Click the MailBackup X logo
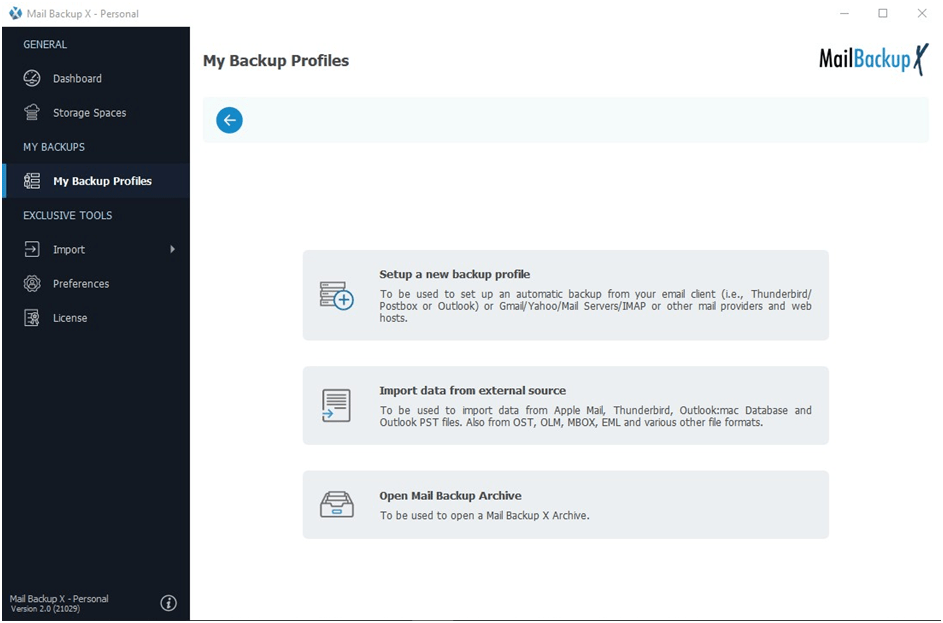Image resolution: width=943 pixels, height=623 pixels. coord(873,60)
